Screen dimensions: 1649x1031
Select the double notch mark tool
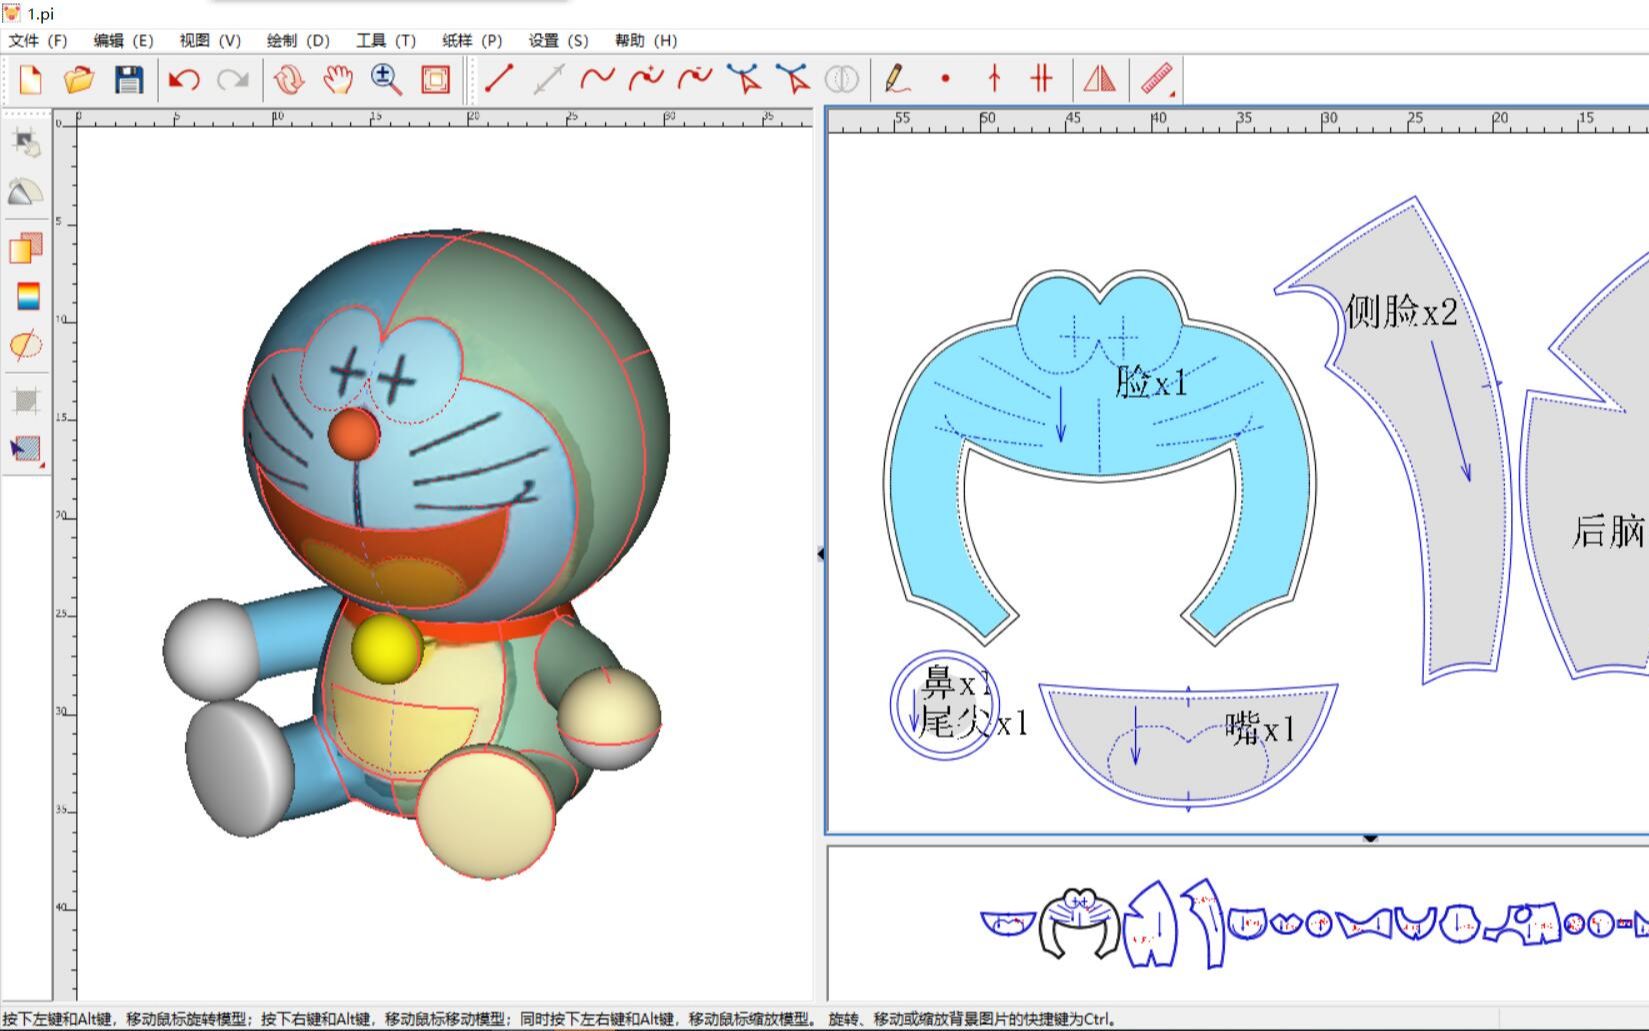[1042, 79]
